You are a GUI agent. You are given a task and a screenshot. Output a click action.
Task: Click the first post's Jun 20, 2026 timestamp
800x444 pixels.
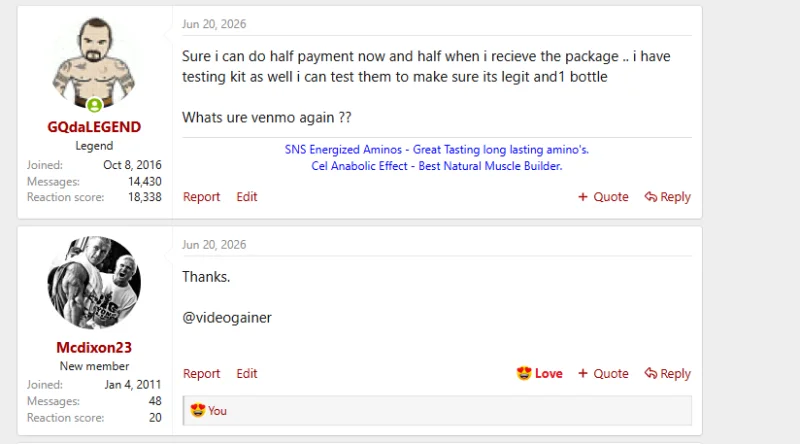(214, 24)
